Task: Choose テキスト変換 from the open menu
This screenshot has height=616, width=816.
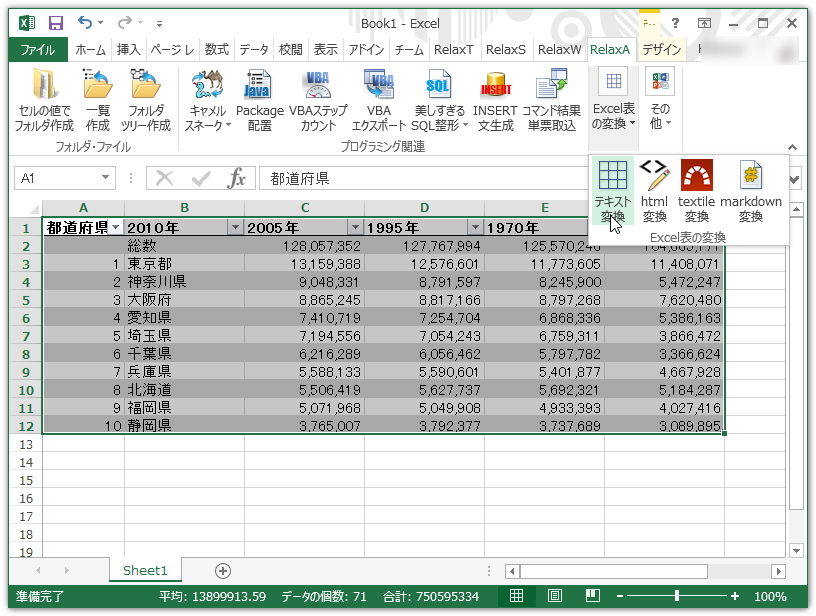Action: 612,188
